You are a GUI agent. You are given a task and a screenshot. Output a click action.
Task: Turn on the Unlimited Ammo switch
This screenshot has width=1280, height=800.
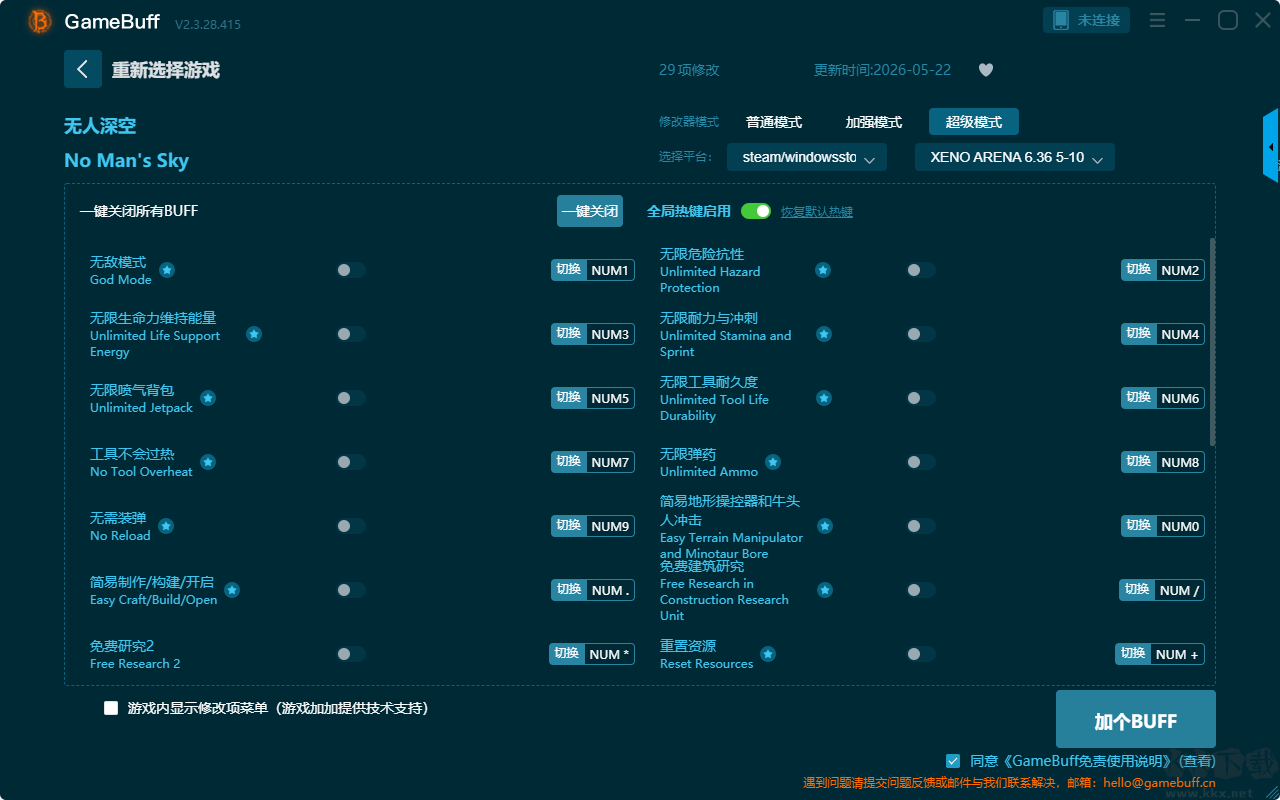tap(921, 462)
